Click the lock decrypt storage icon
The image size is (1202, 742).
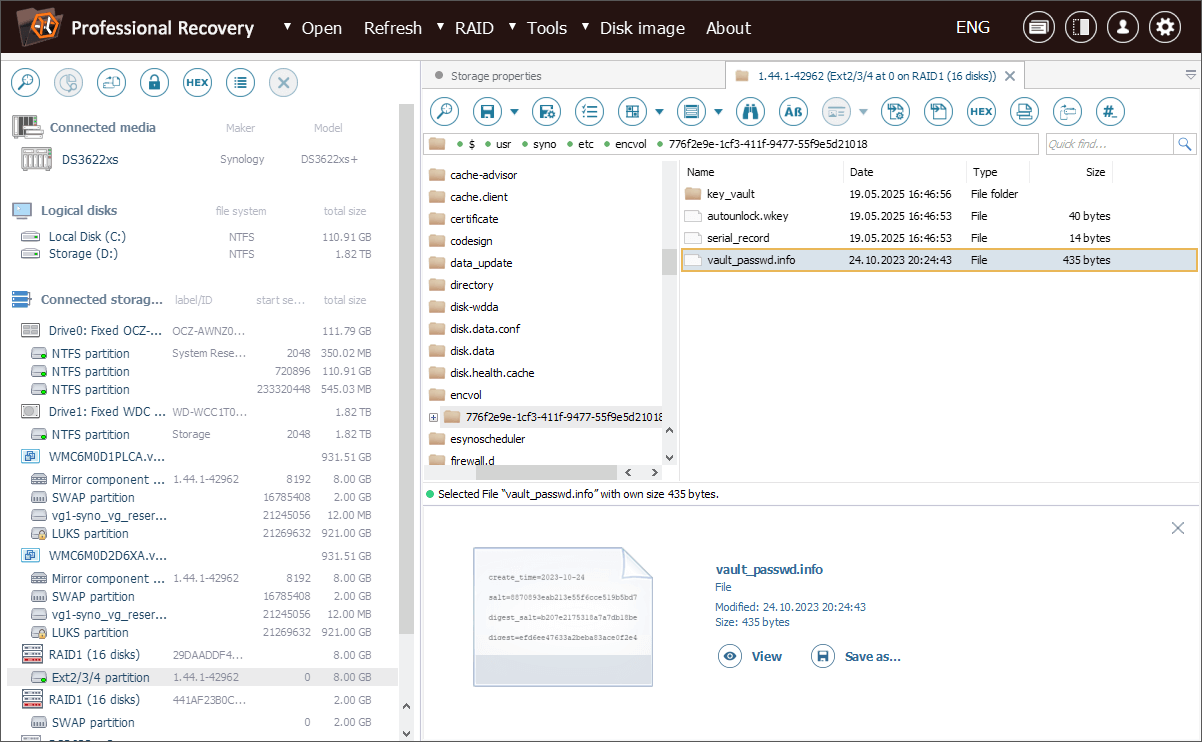[154, 83]
